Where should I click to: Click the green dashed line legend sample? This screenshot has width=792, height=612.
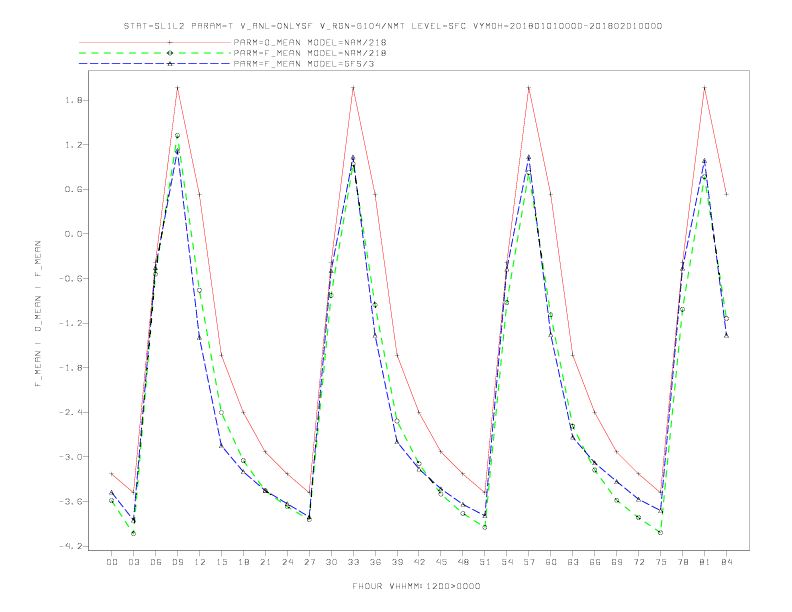[155, 53]
